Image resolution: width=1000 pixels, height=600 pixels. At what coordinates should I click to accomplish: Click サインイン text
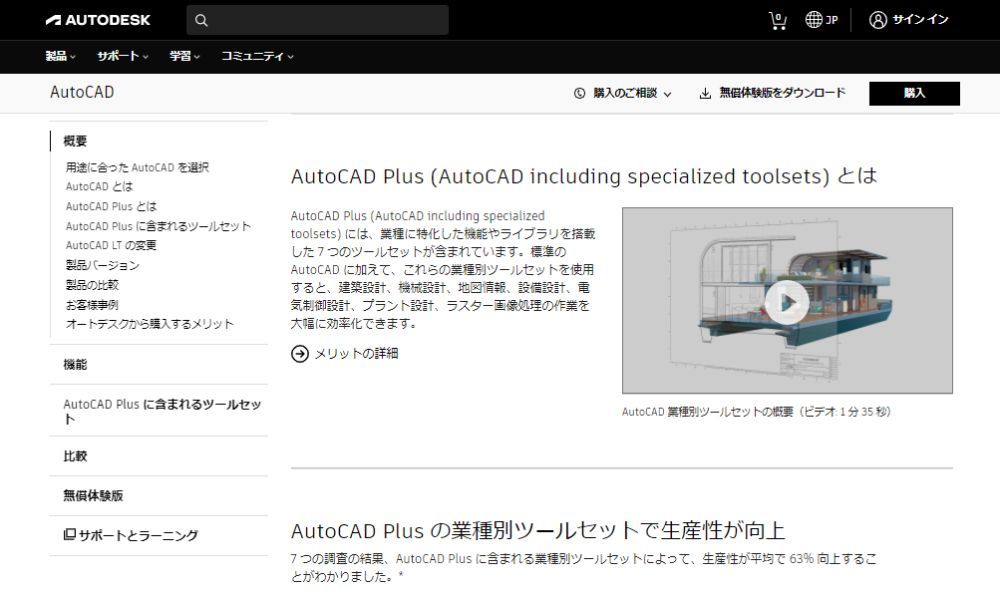tap(920, 20)
